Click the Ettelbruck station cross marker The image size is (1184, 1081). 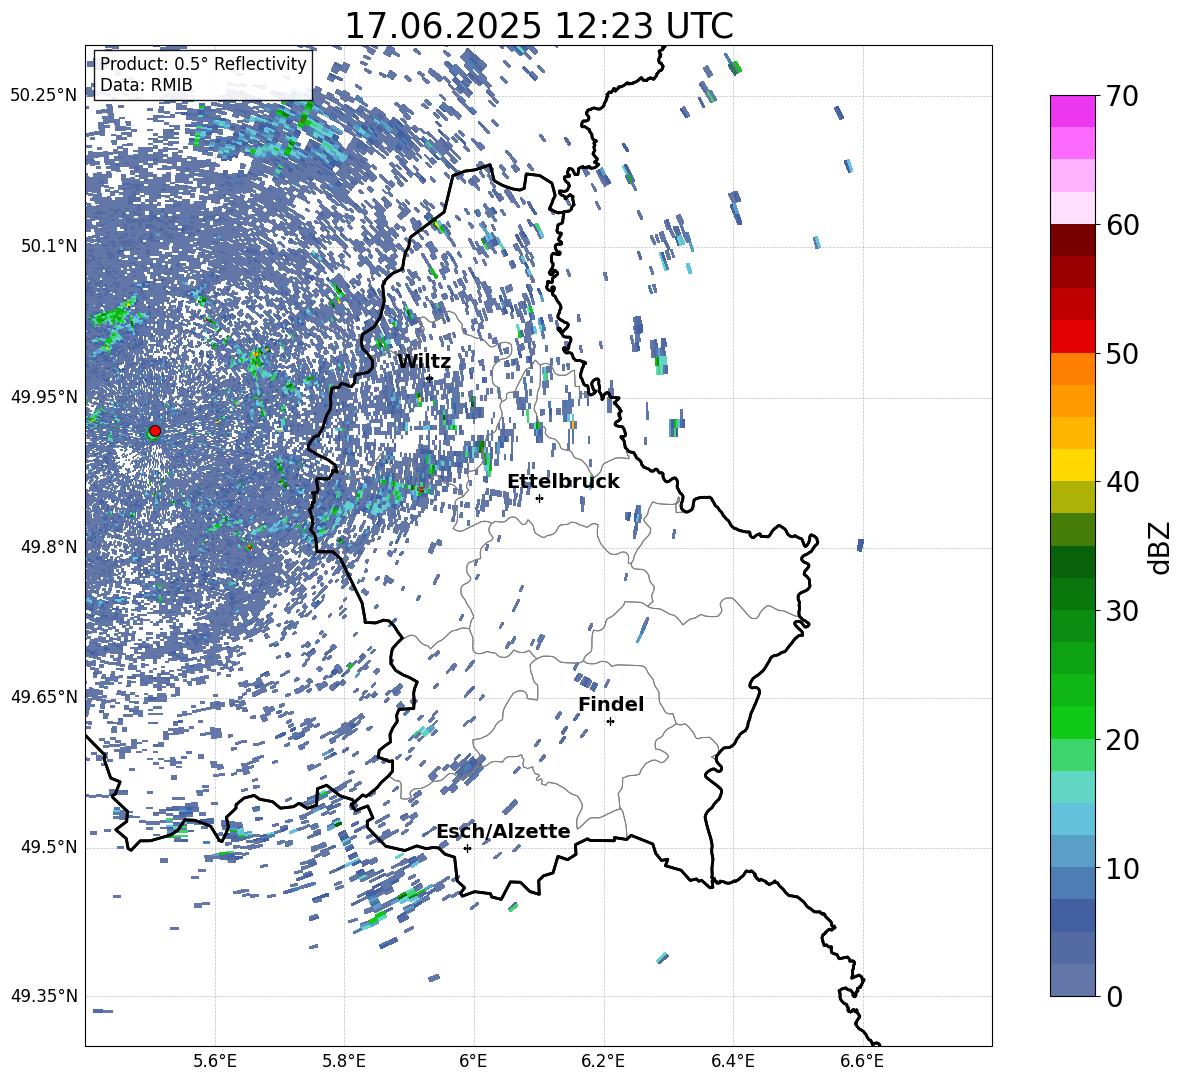[539, 498]
